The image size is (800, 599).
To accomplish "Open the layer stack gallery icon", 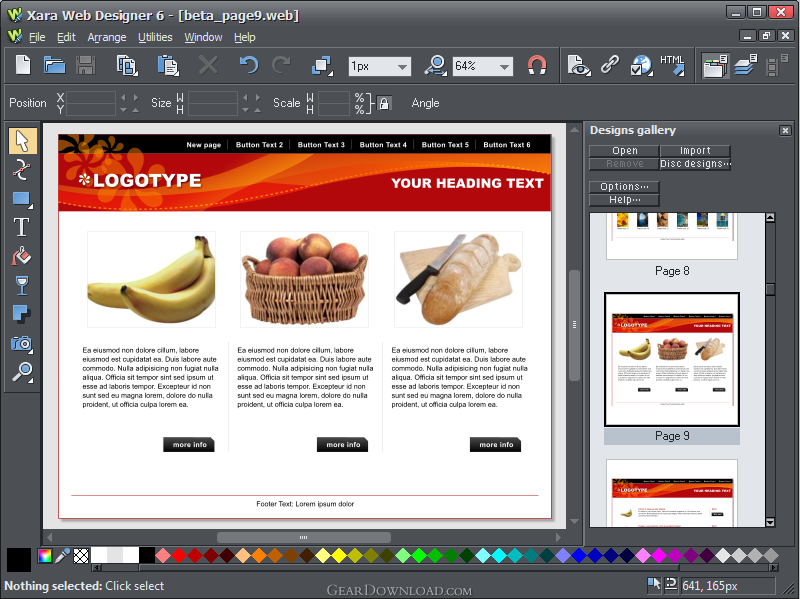I will click(746, 66).
